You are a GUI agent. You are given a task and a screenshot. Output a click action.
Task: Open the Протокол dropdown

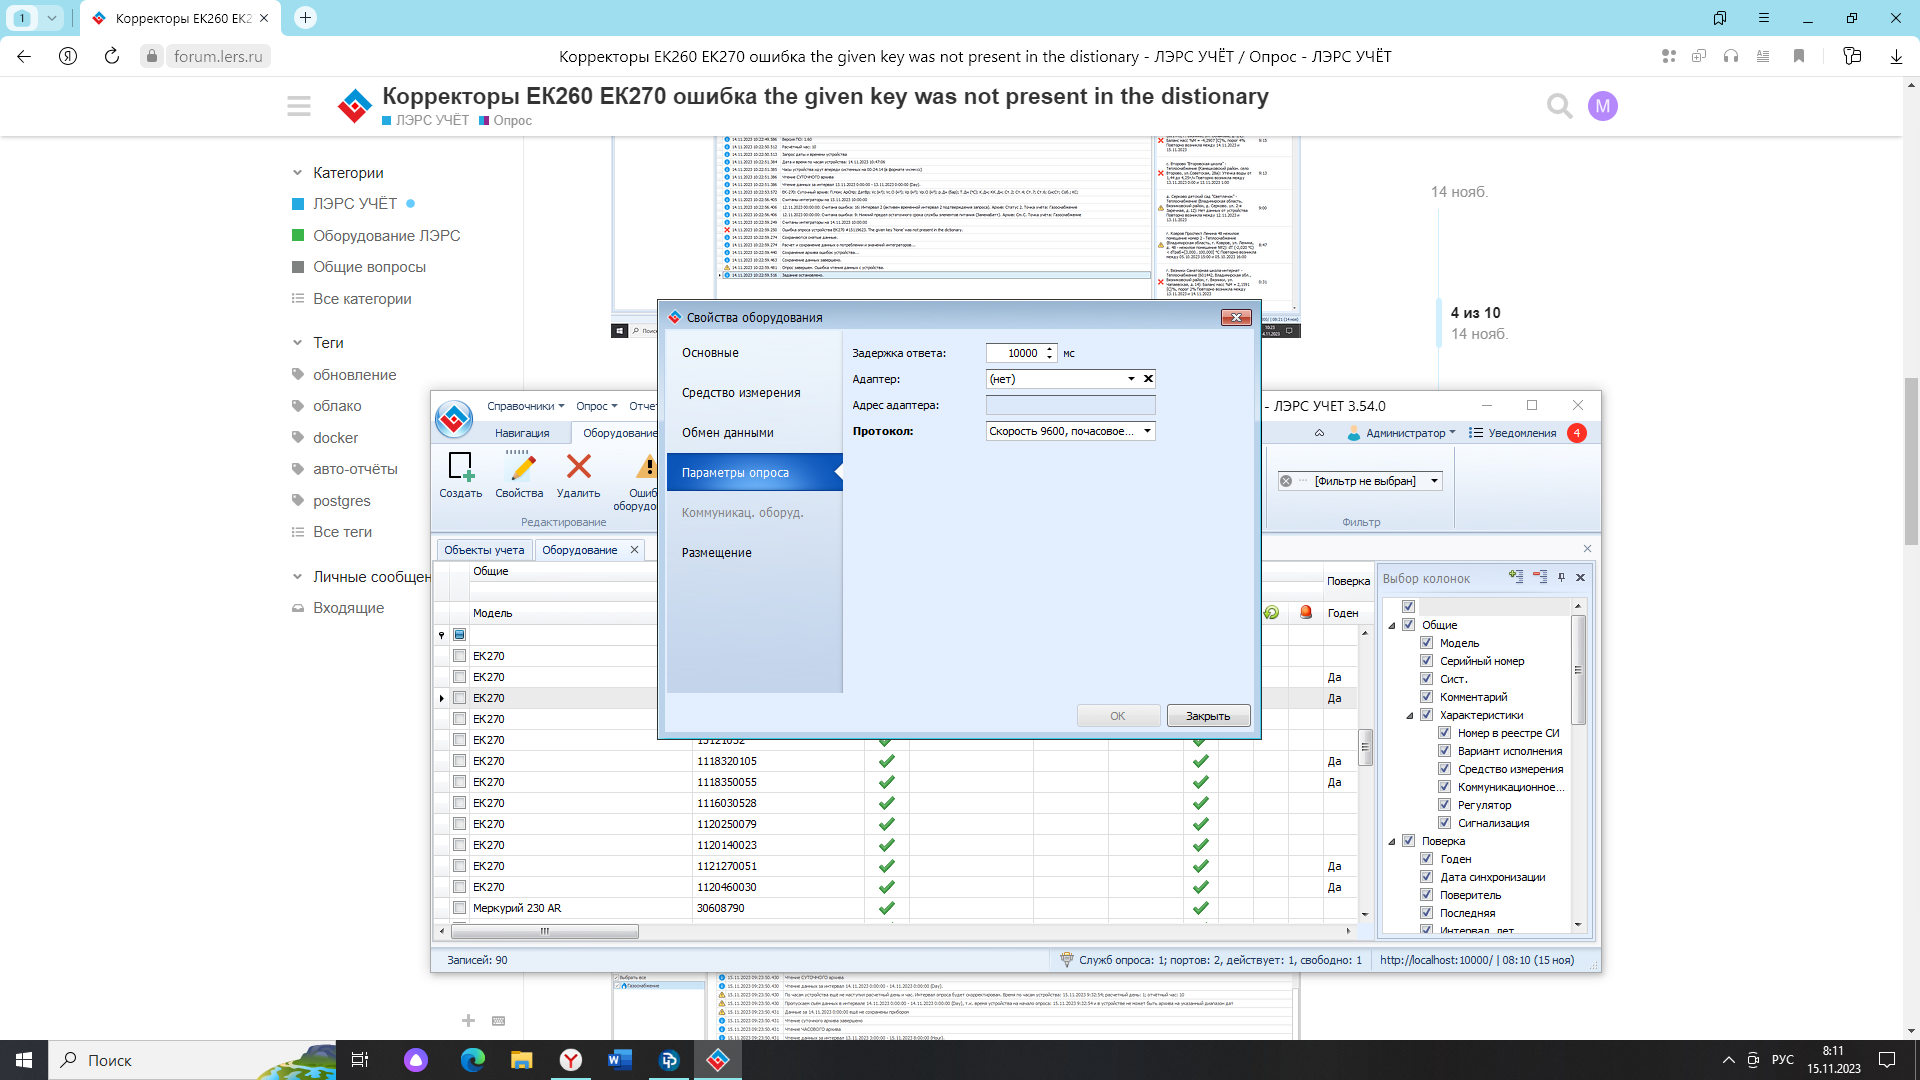[x=1147, y=431]
